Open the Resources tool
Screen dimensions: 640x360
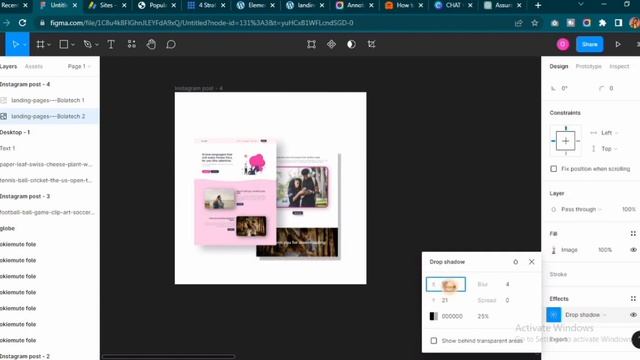[131, 44]
